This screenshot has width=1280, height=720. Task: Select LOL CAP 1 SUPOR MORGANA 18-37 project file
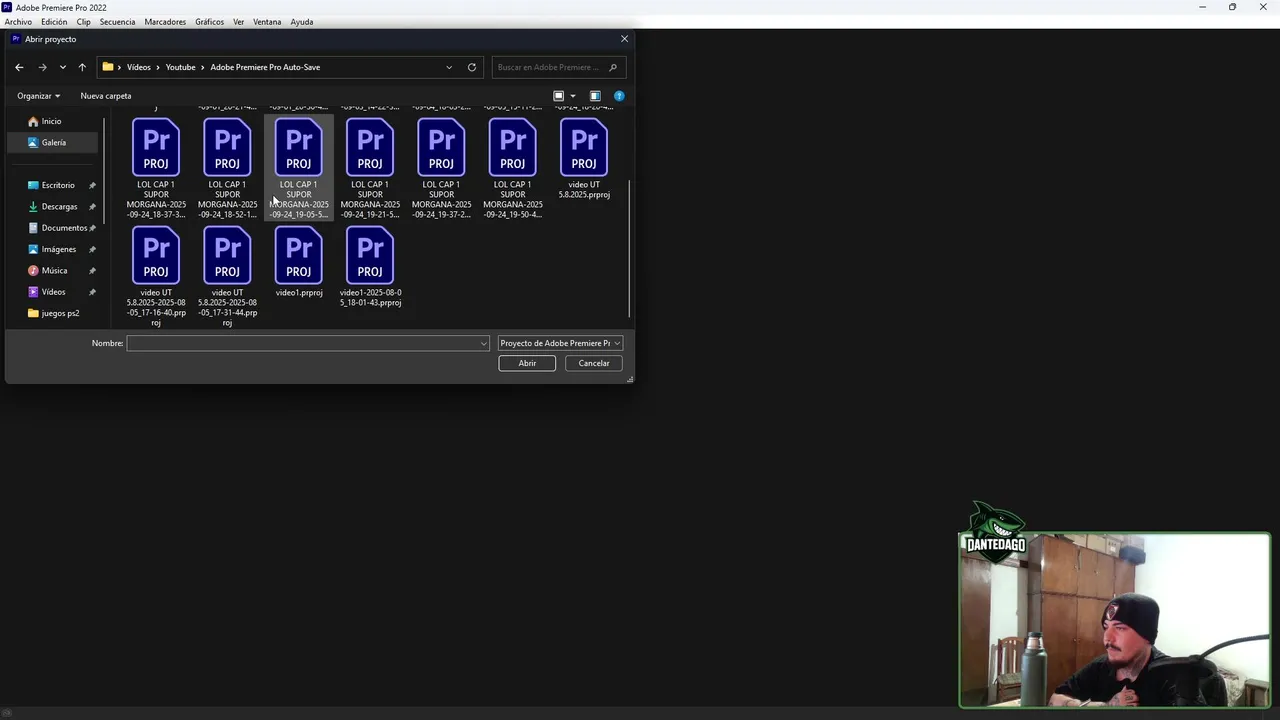click(x=156, y=168)
